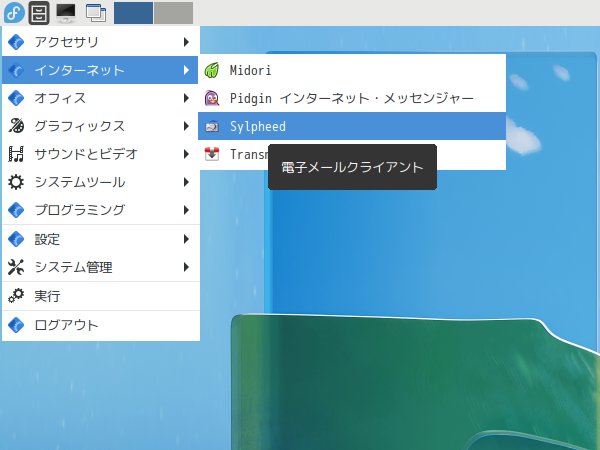Click the monitor panel icon
The width and height of the screenshot is (600, 450).
(66, 13)
